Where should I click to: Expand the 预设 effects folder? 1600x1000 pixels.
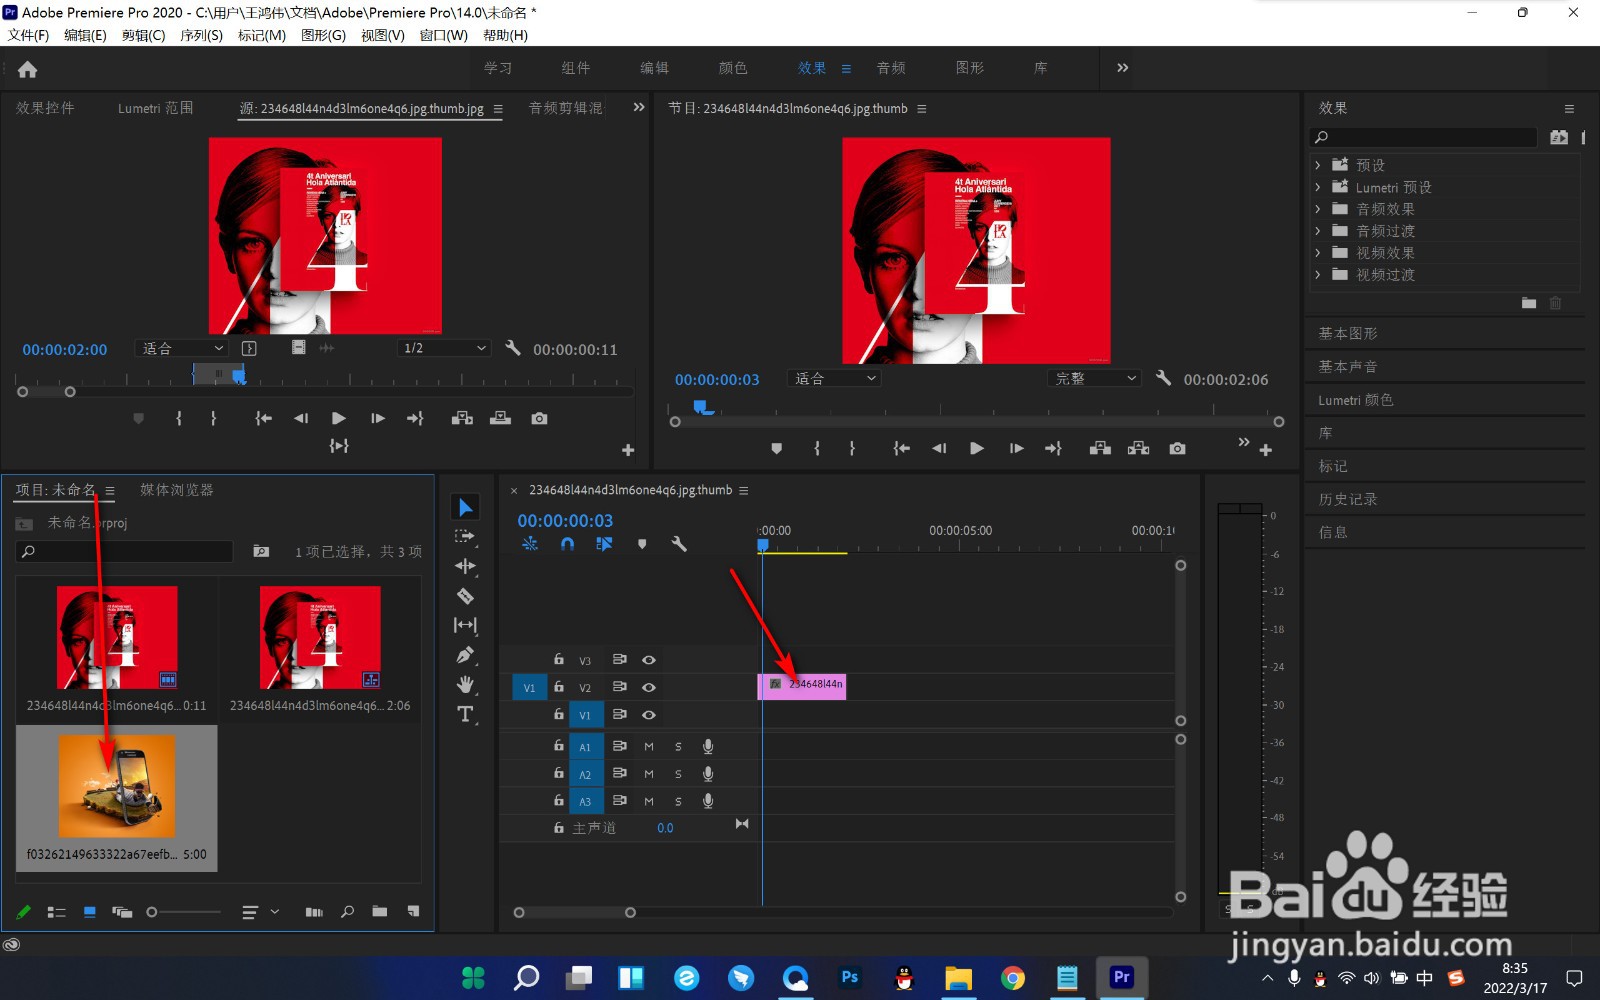pyautogui.click(x=1317, y=165)
